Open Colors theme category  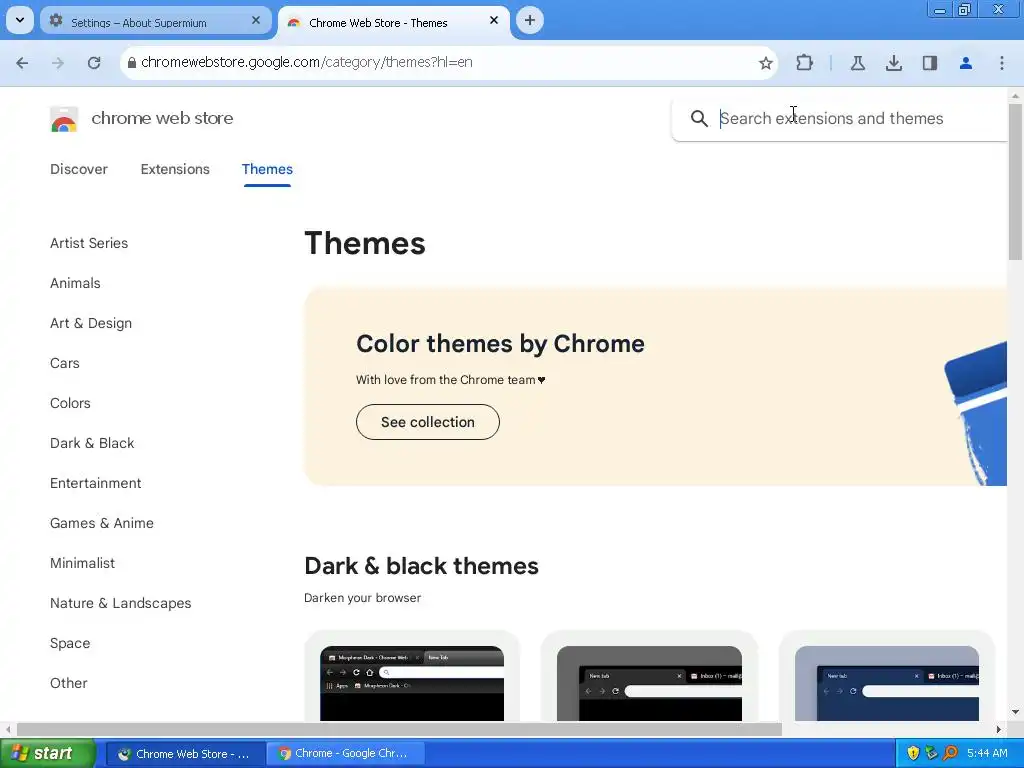point(70,403)
